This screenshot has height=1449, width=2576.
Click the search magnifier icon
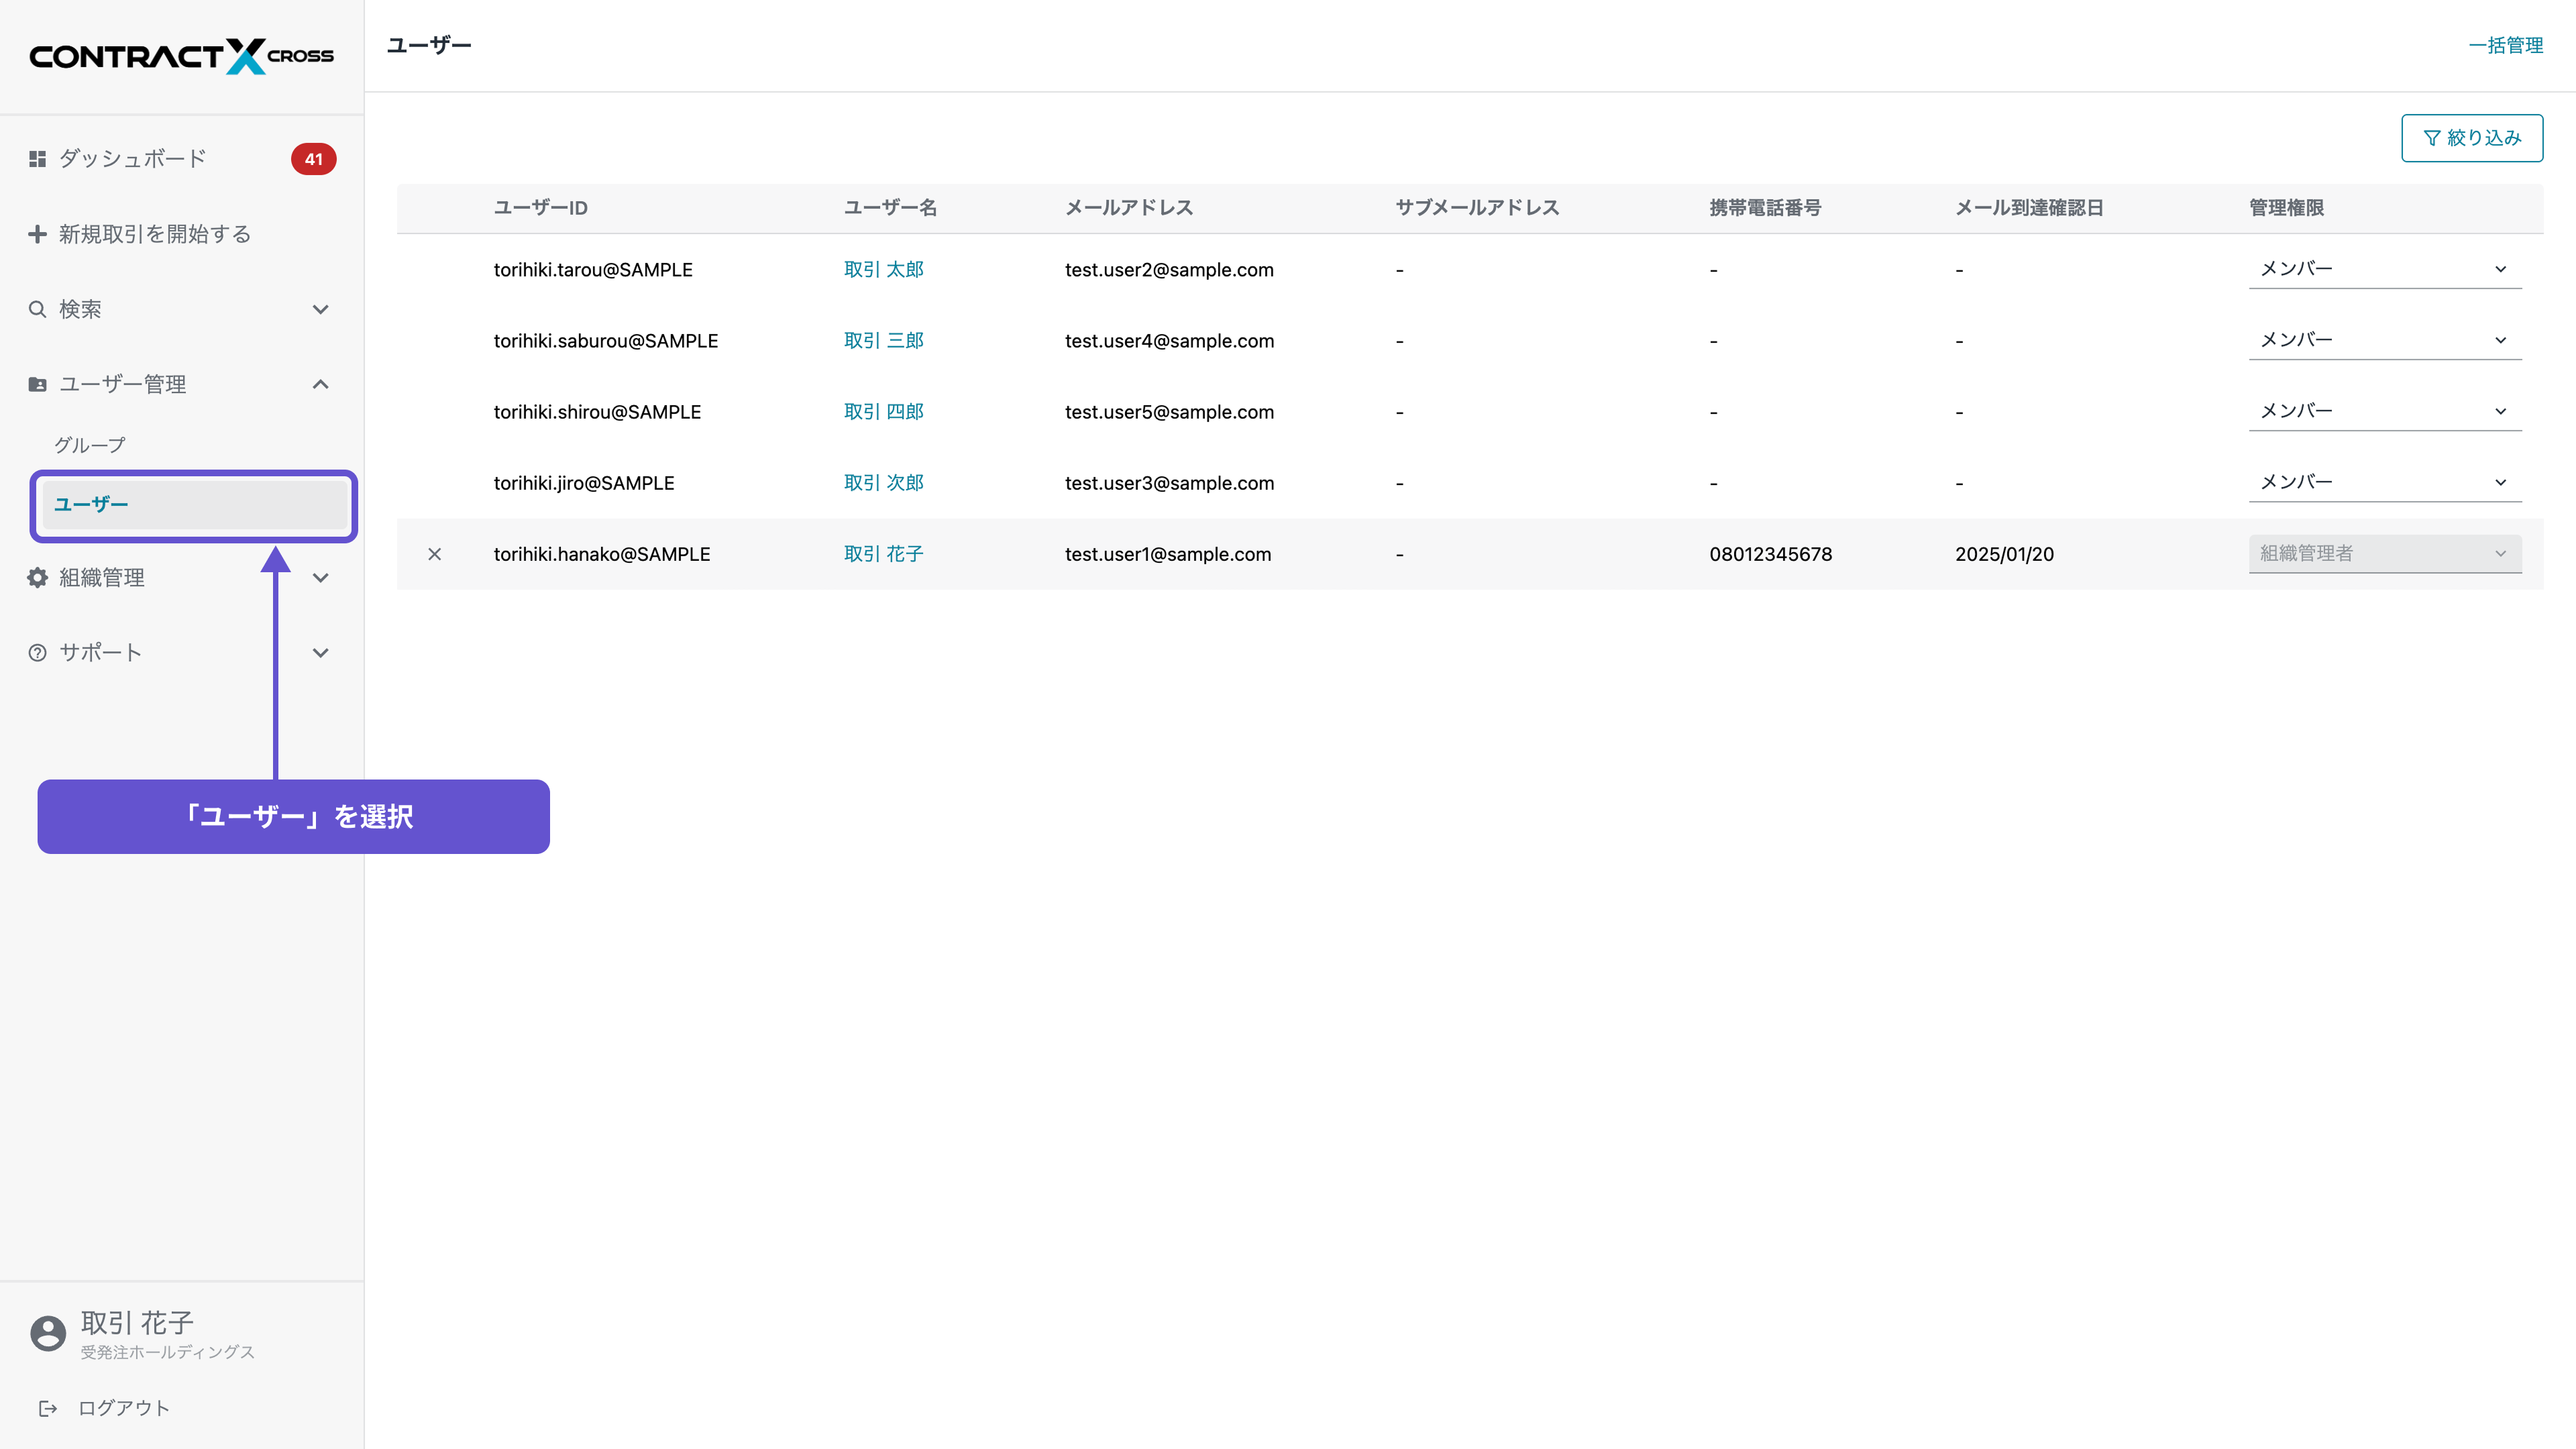coord(37,309)
